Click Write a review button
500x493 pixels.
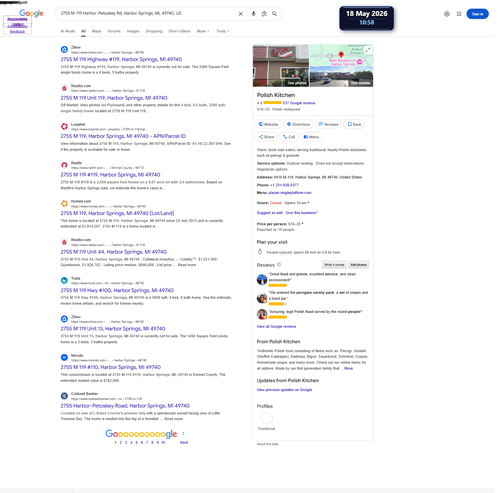click(x=334, y=265)
